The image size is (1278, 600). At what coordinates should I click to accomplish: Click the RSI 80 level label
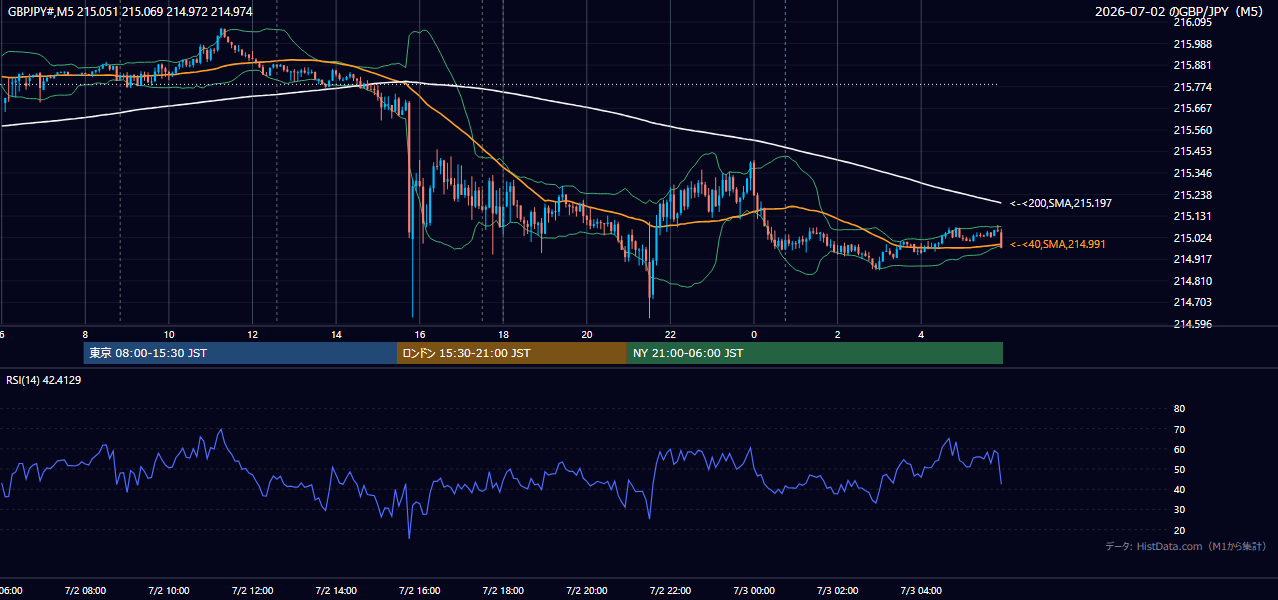pyautogui.click(x=1179, y=409)
